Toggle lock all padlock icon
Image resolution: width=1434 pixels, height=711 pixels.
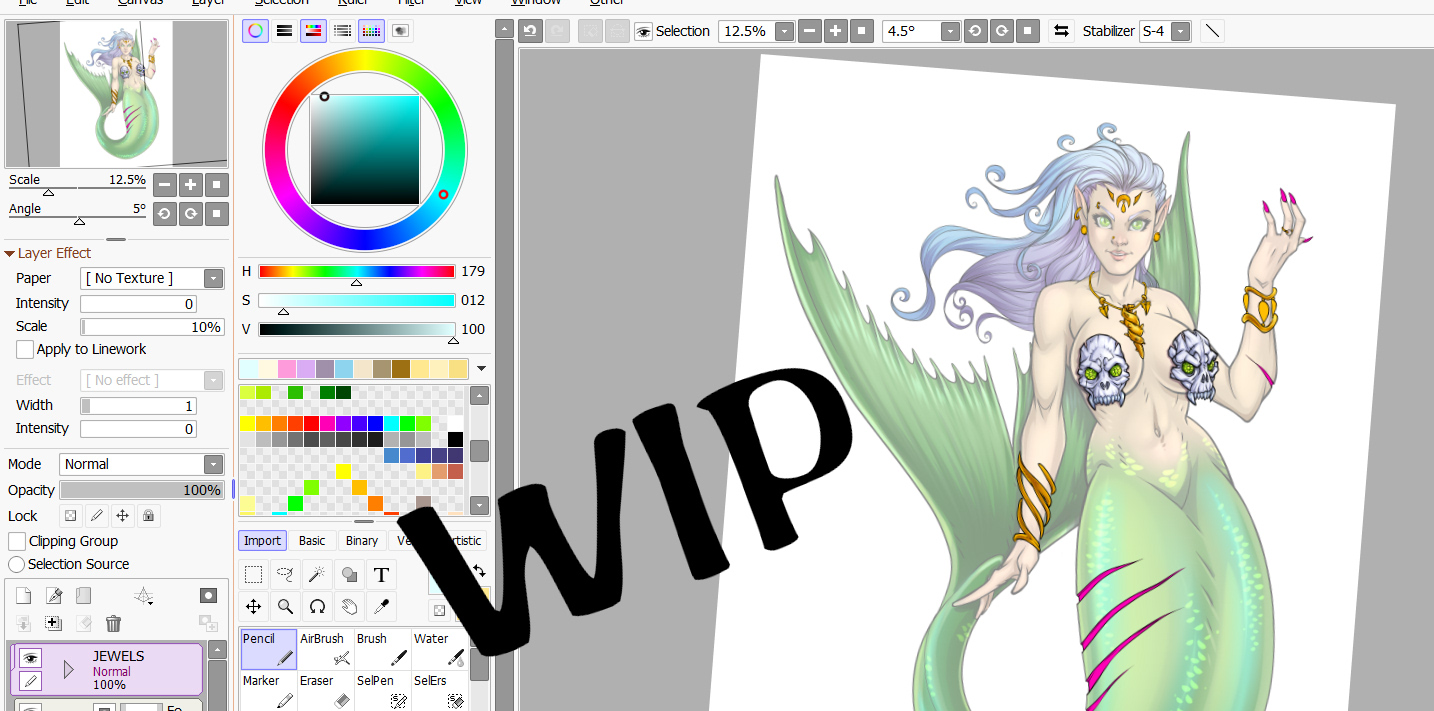[x=148, y=516]
